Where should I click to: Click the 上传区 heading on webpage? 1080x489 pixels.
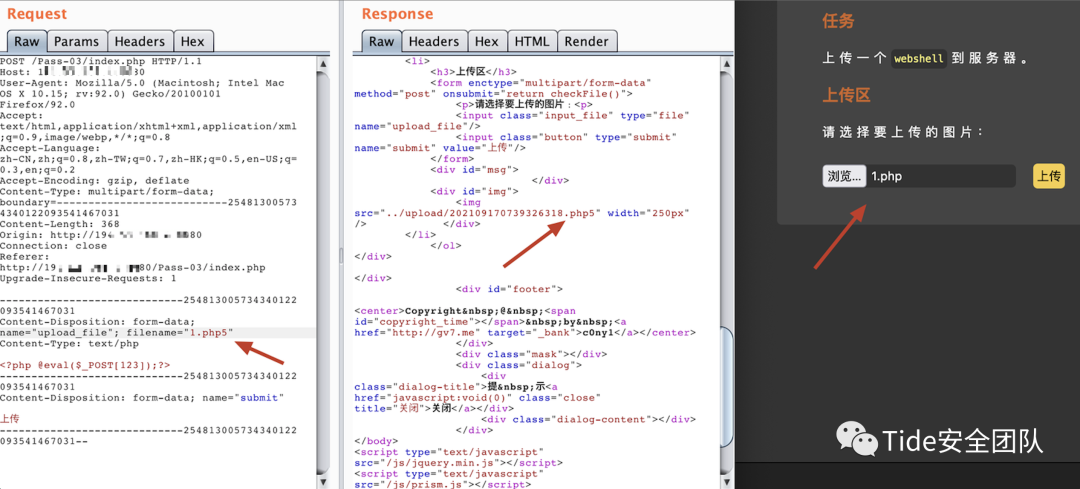click(x=847, y=95)
